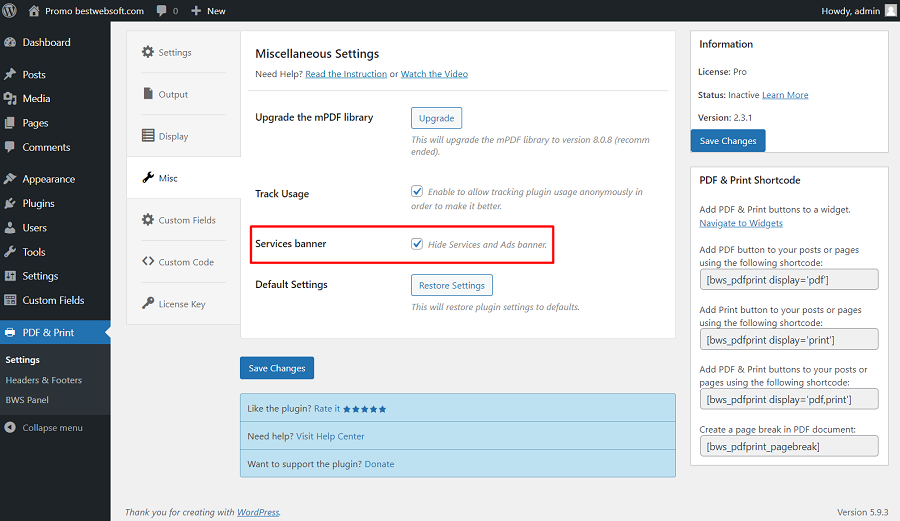Click the Howdy, admin account text
Image resolution: width=900 pixels, height=521 pixels.
(851, 11)
